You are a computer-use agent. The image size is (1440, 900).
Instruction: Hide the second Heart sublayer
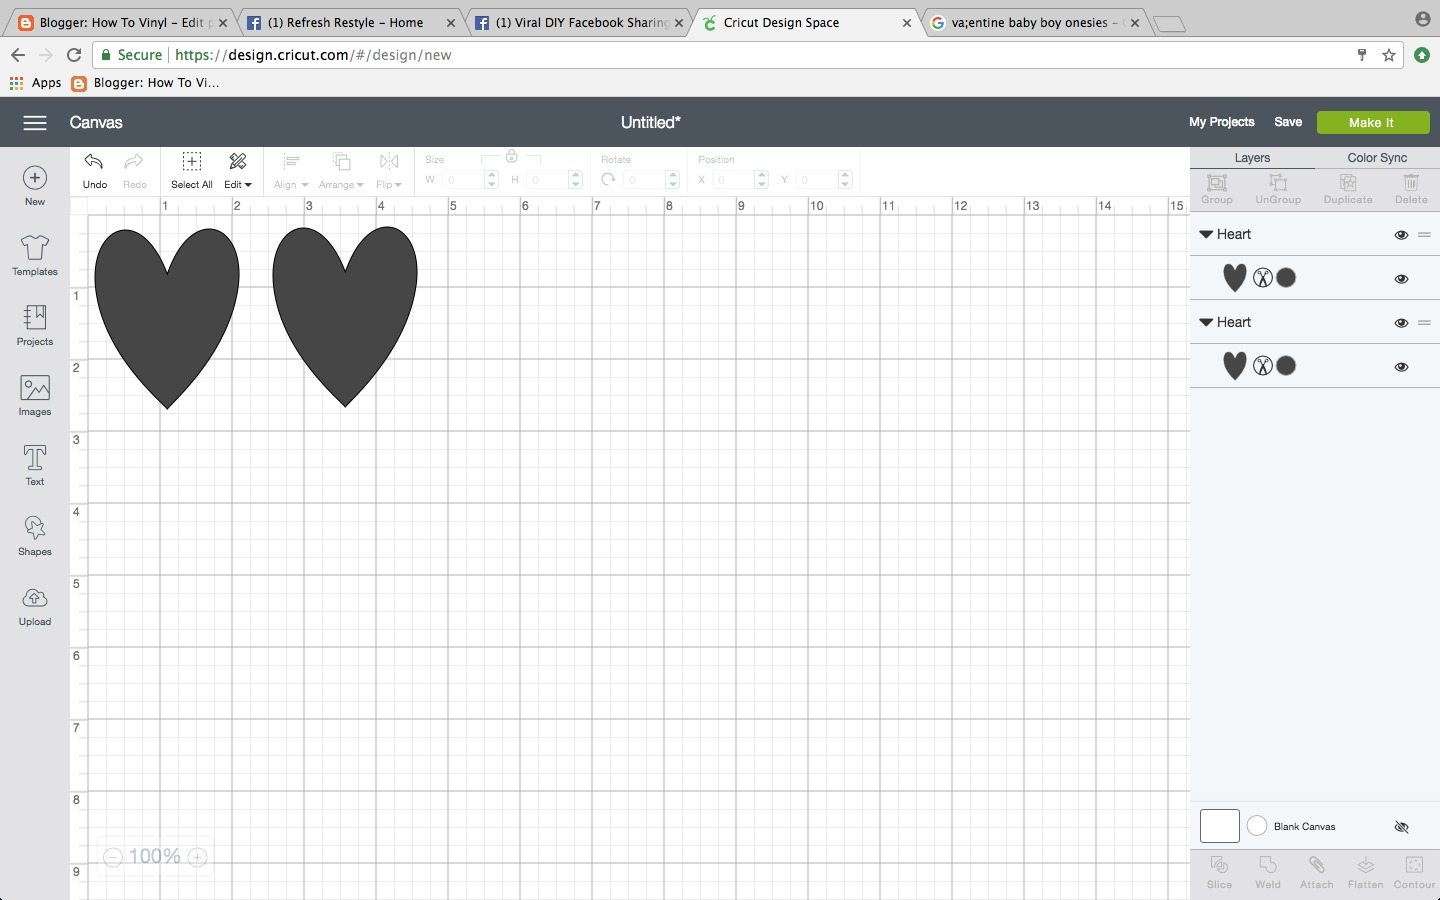point(1401,367)
